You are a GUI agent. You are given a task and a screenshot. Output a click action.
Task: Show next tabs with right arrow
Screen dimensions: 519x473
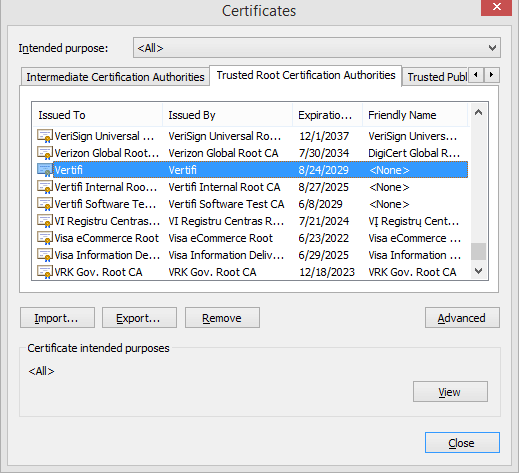(x=492, y=75)
